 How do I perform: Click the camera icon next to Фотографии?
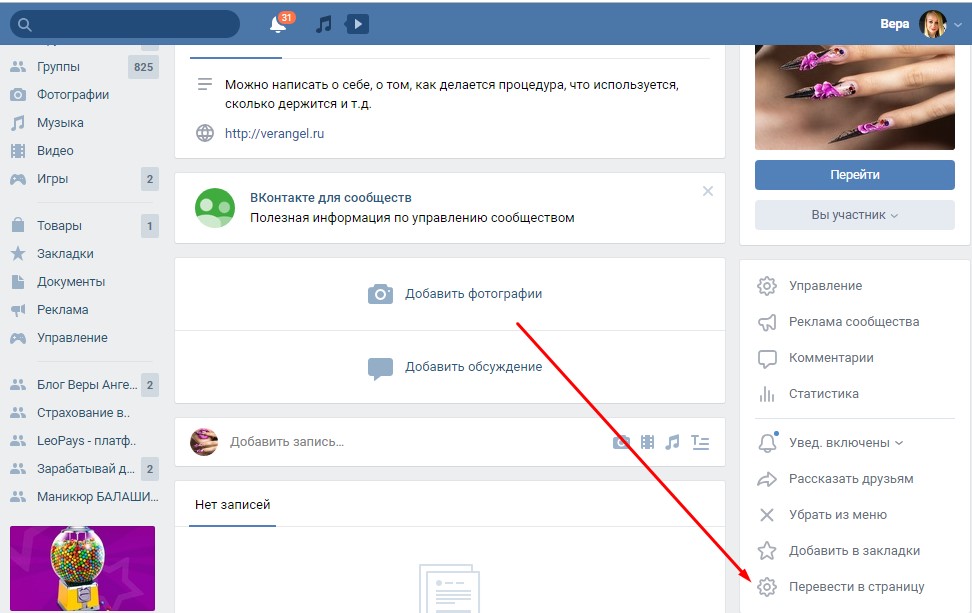[18, 94]
